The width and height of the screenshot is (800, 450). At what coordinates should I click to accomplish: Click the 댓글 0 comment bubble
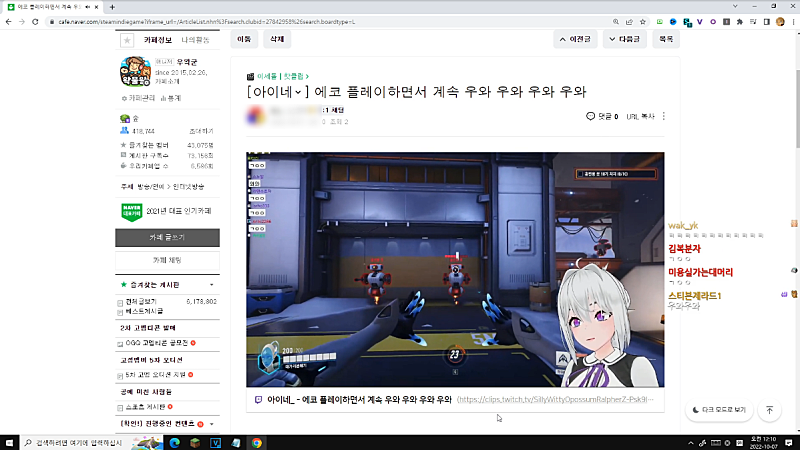tap(602, 116)
